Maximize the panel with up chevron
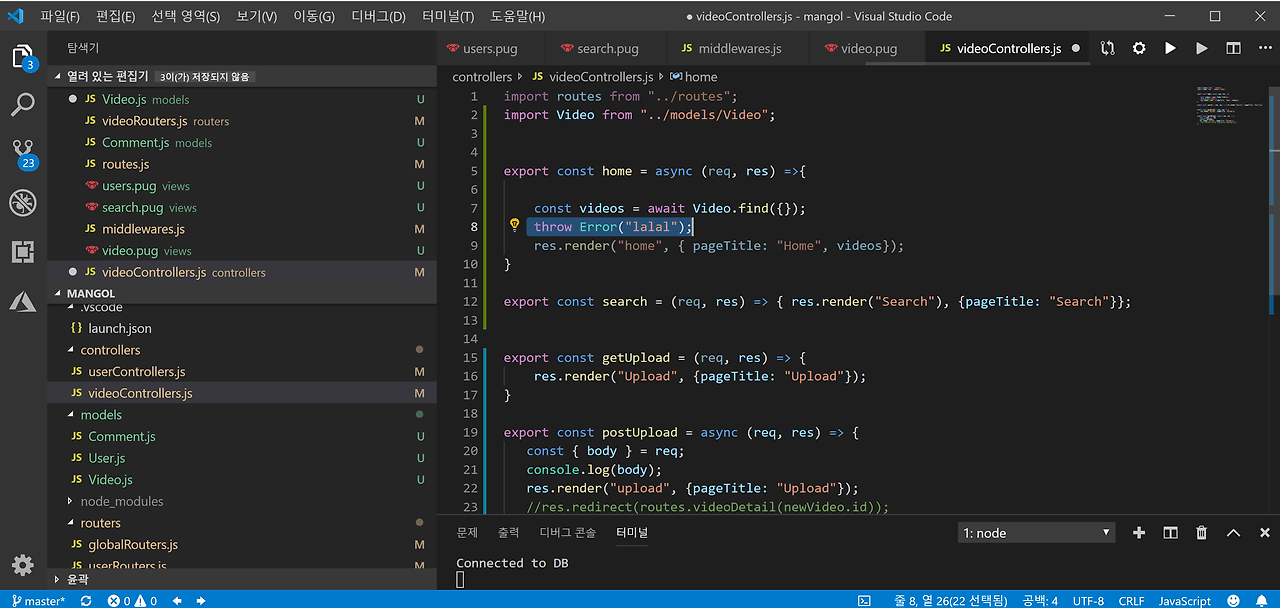 click(1234, 533)
